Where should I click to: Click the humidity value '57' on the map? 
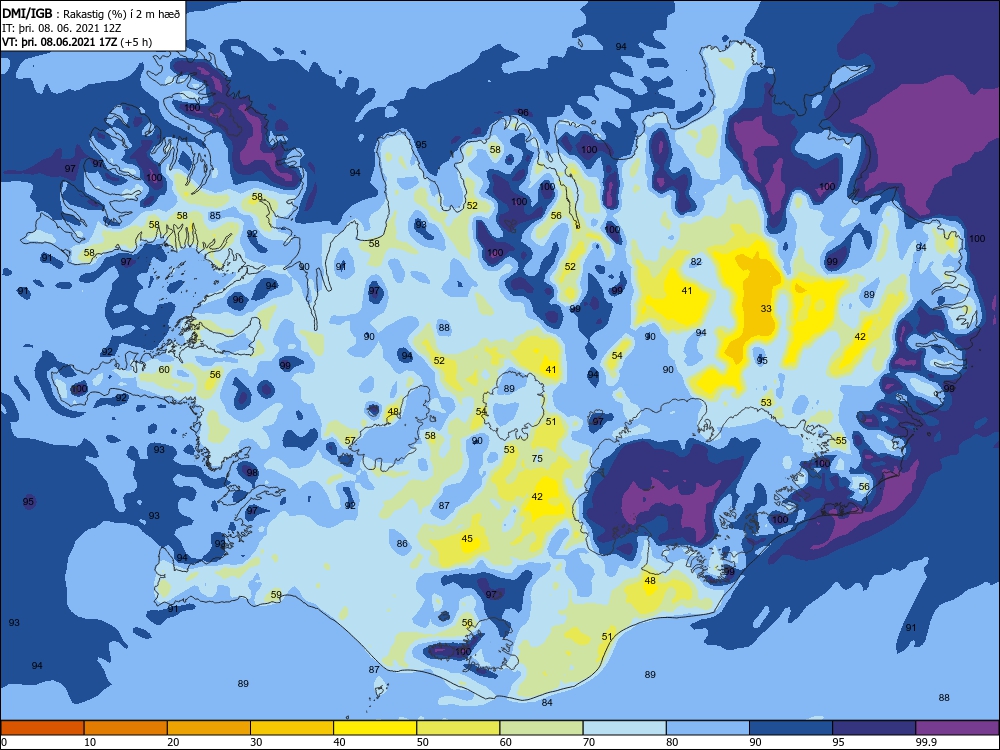tap(349, 440)
